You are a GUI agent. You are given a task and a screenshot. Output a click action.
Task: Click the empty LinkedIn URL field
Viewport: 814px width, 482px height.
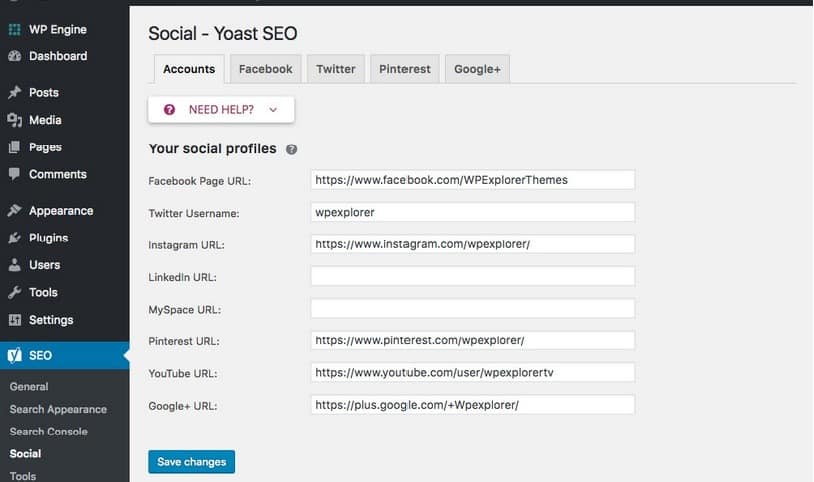pyautogui.click(x=473, y=276)
